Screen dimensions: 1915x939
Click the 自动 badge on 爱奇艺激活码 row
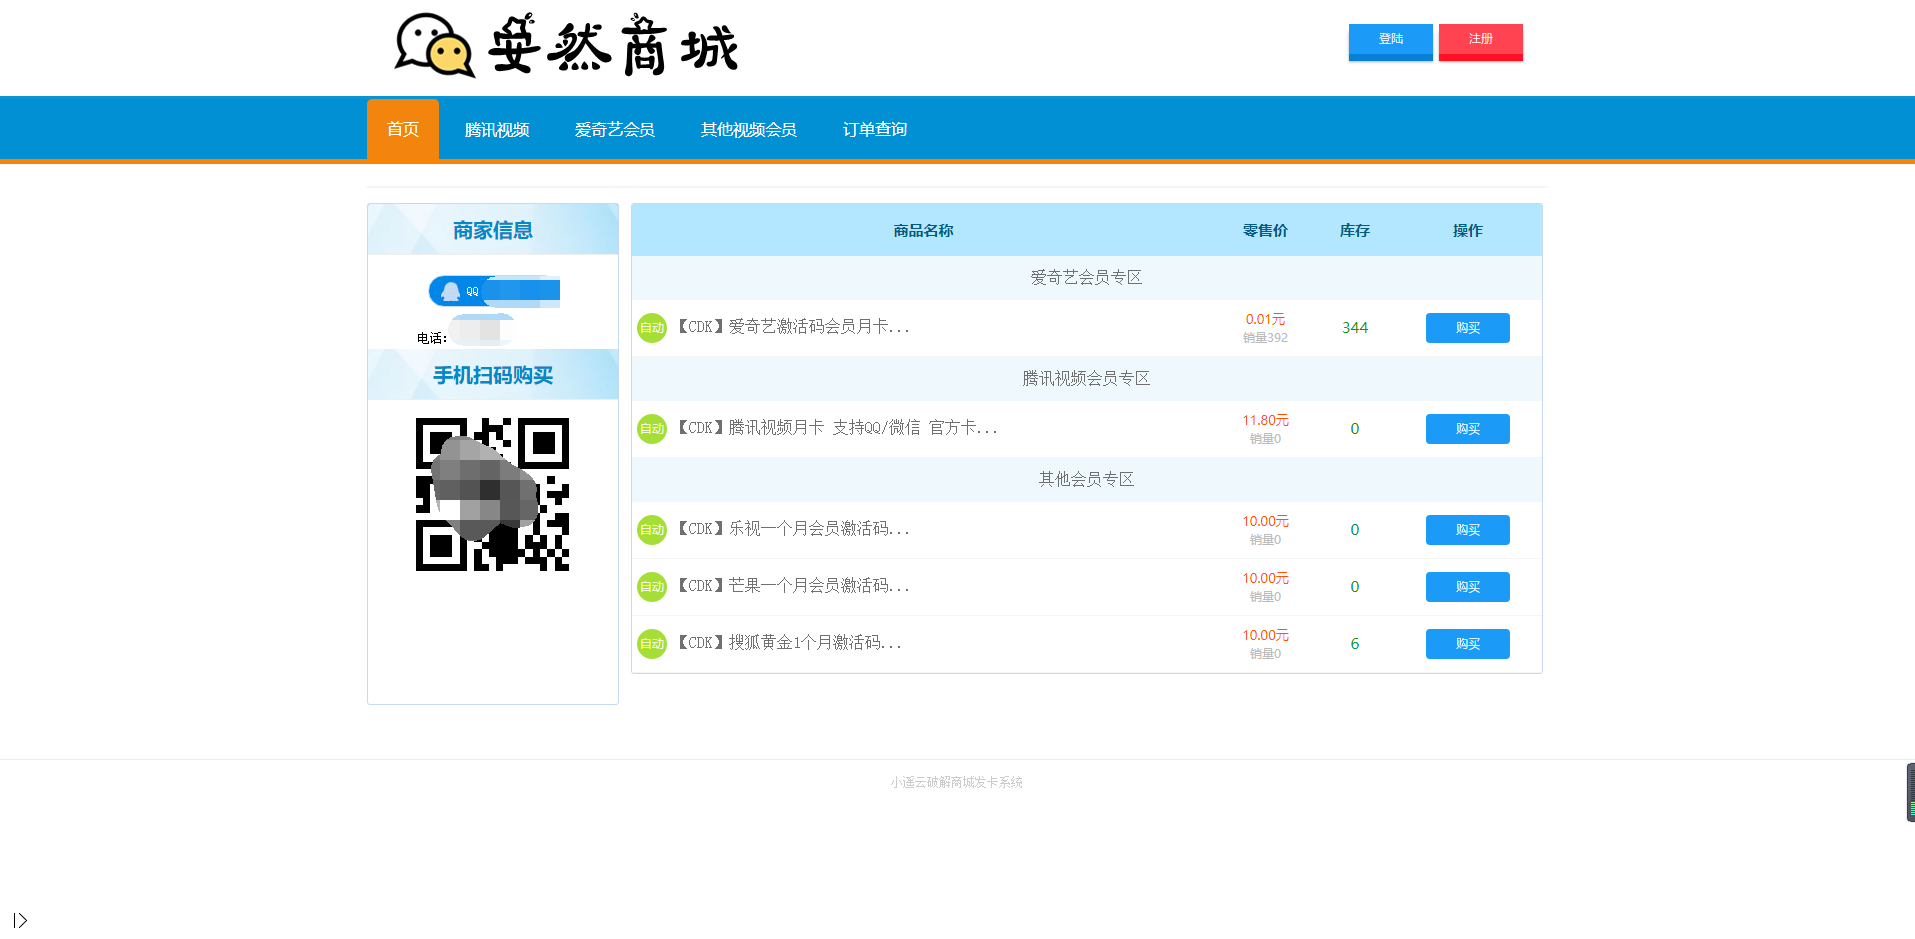[652, 328]
